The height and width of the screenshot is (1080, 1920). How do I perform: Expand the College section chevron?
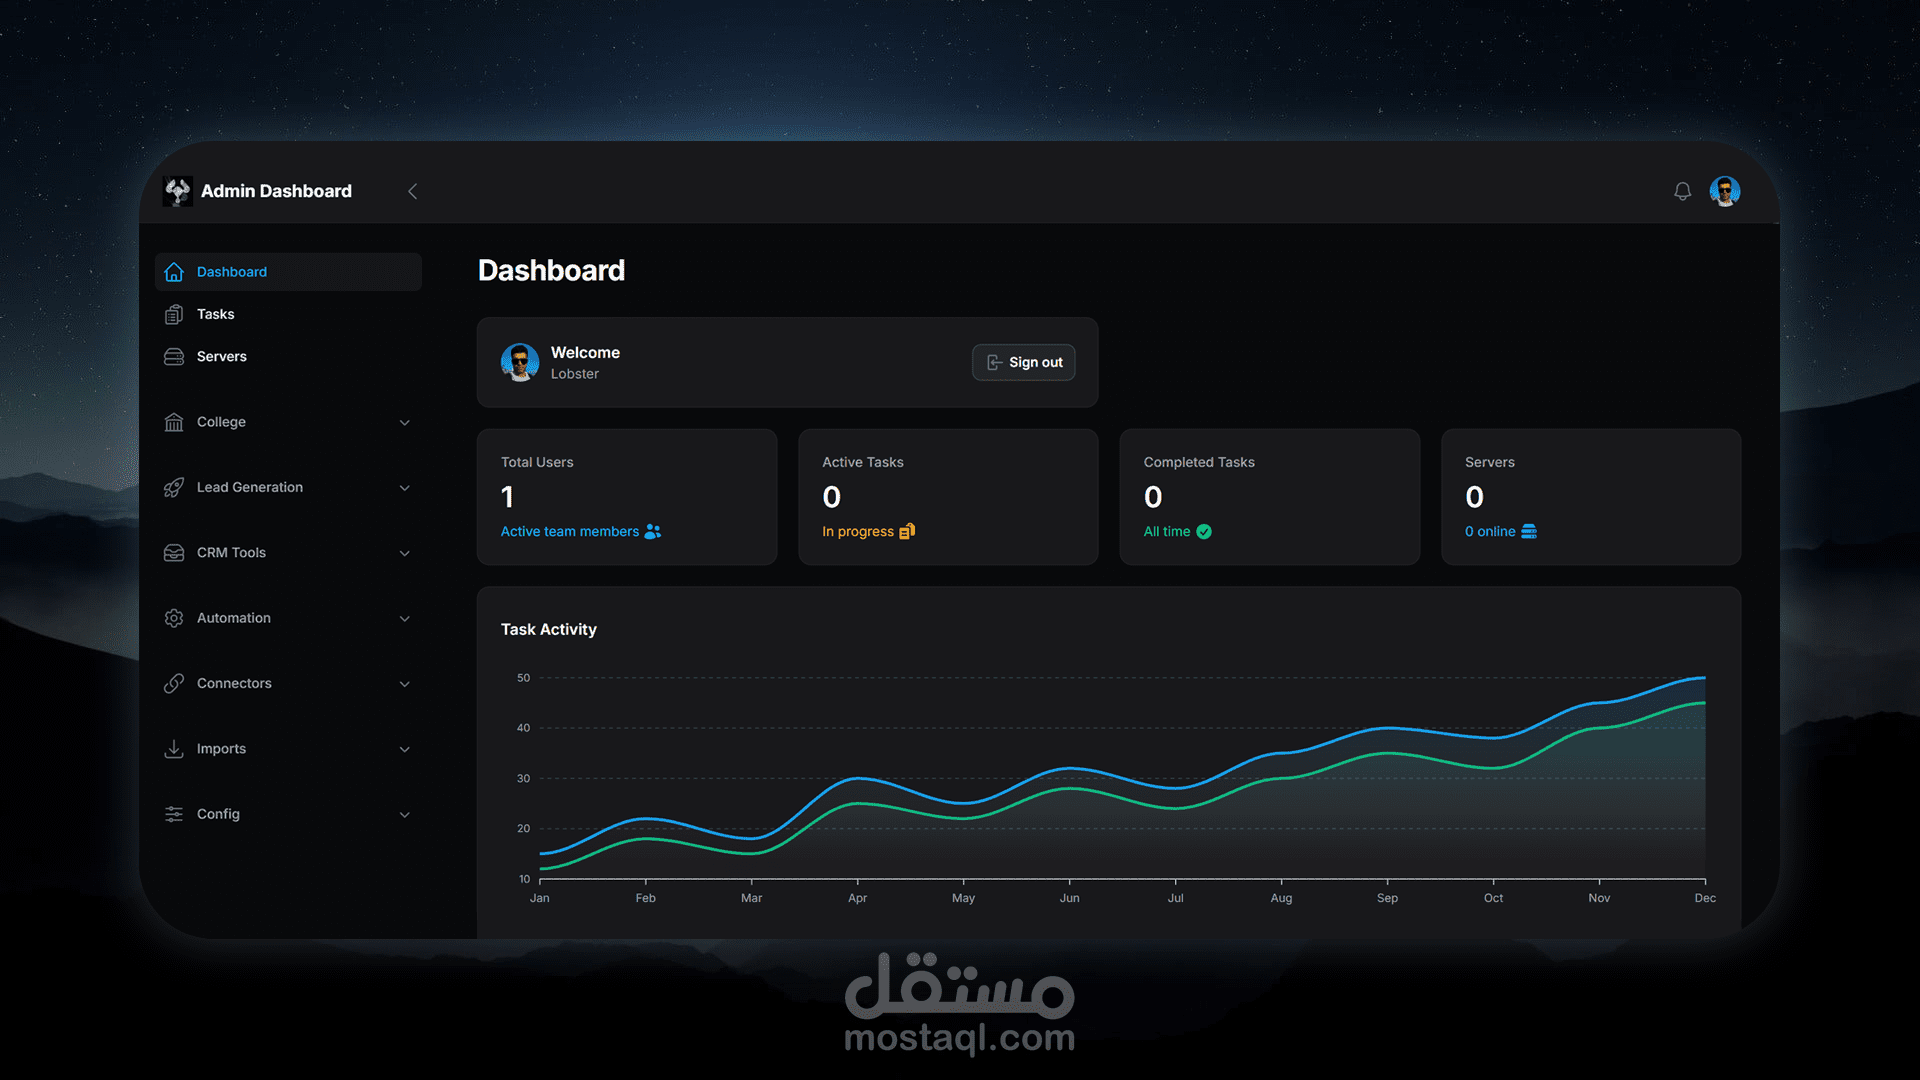405,423
